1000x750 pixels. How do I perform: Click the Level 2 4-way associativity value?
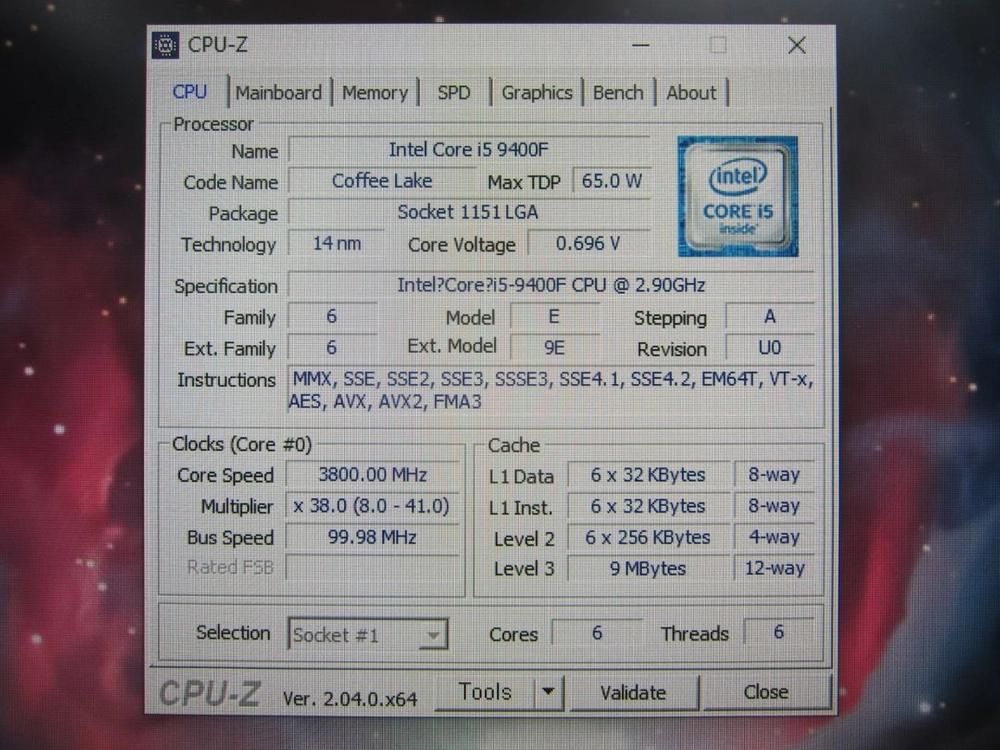coord(774,538)
